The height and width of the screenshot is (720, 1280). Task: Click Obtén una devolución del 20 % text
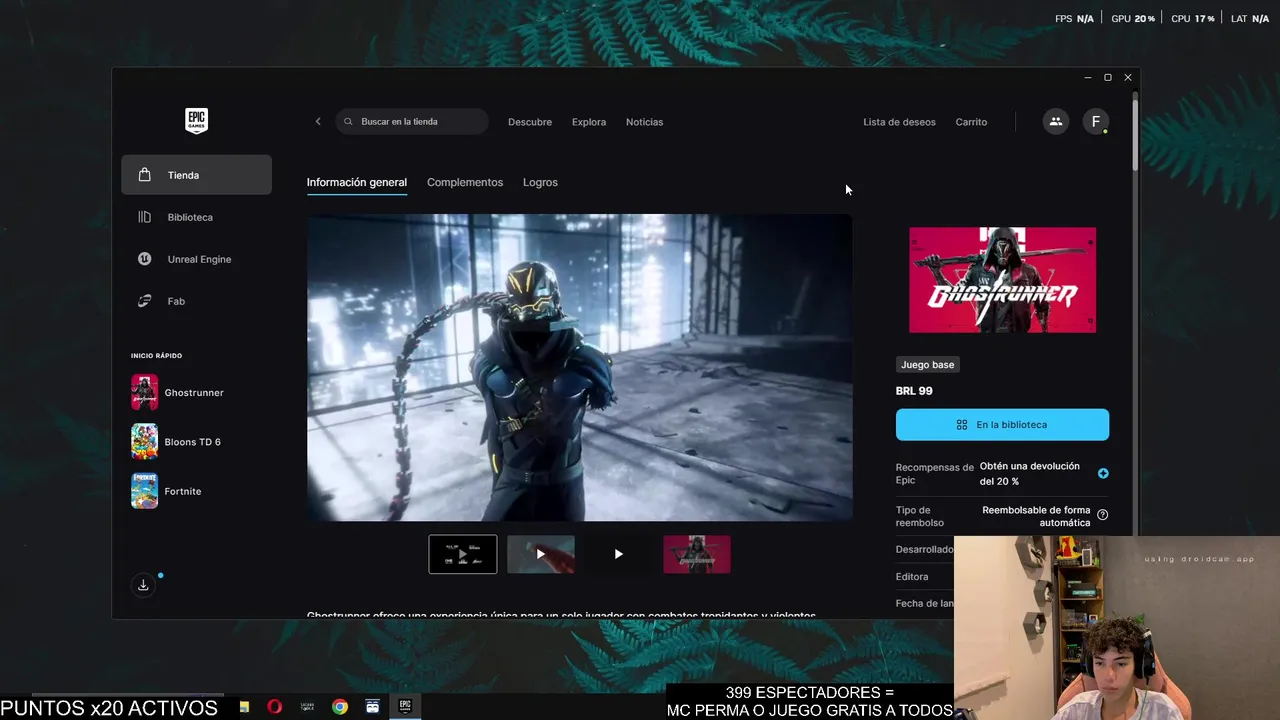point(1030,474)
